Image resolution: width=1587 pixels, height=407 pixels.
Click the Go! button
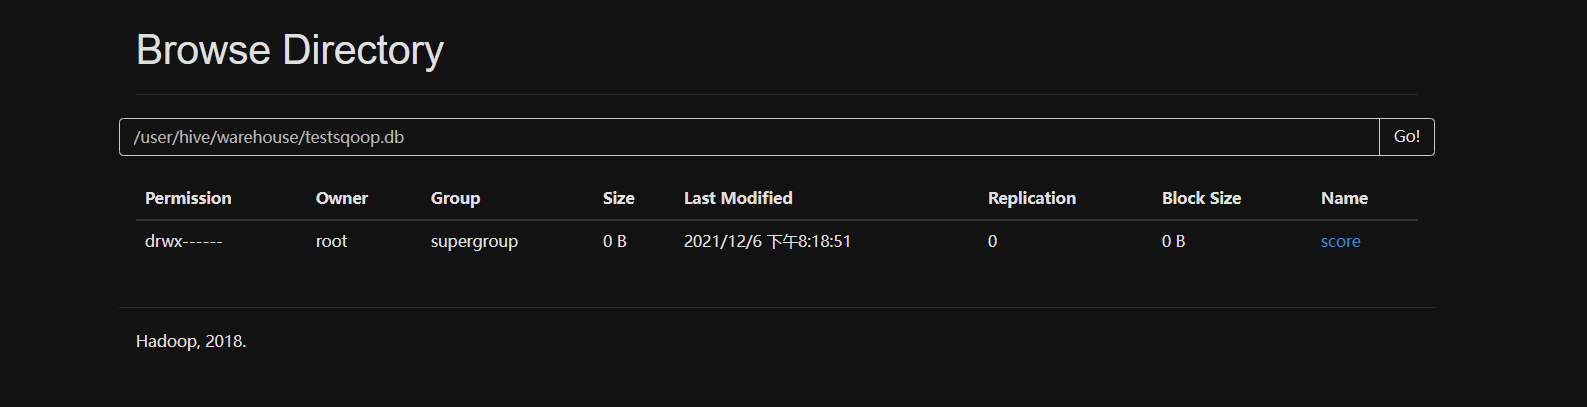pyautogui.click(x=1407, y=137)
